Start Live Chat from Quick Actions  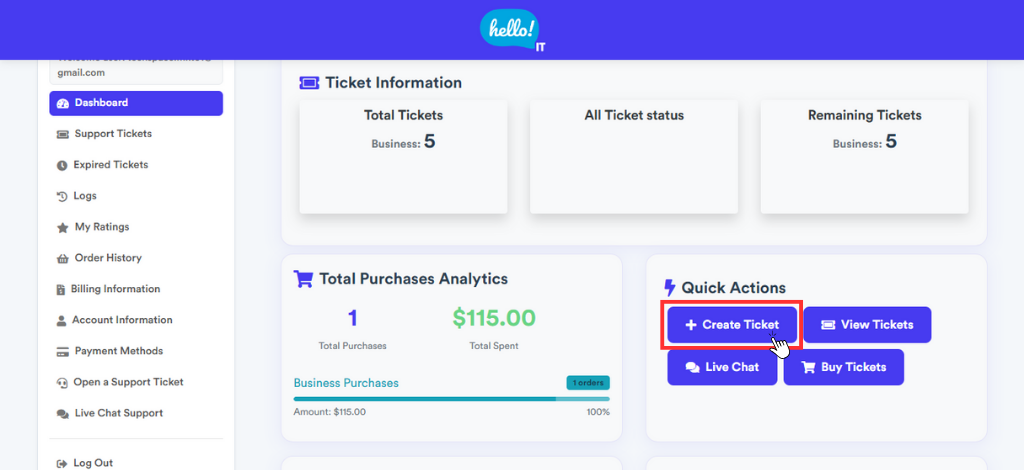[x=722, y=367]
